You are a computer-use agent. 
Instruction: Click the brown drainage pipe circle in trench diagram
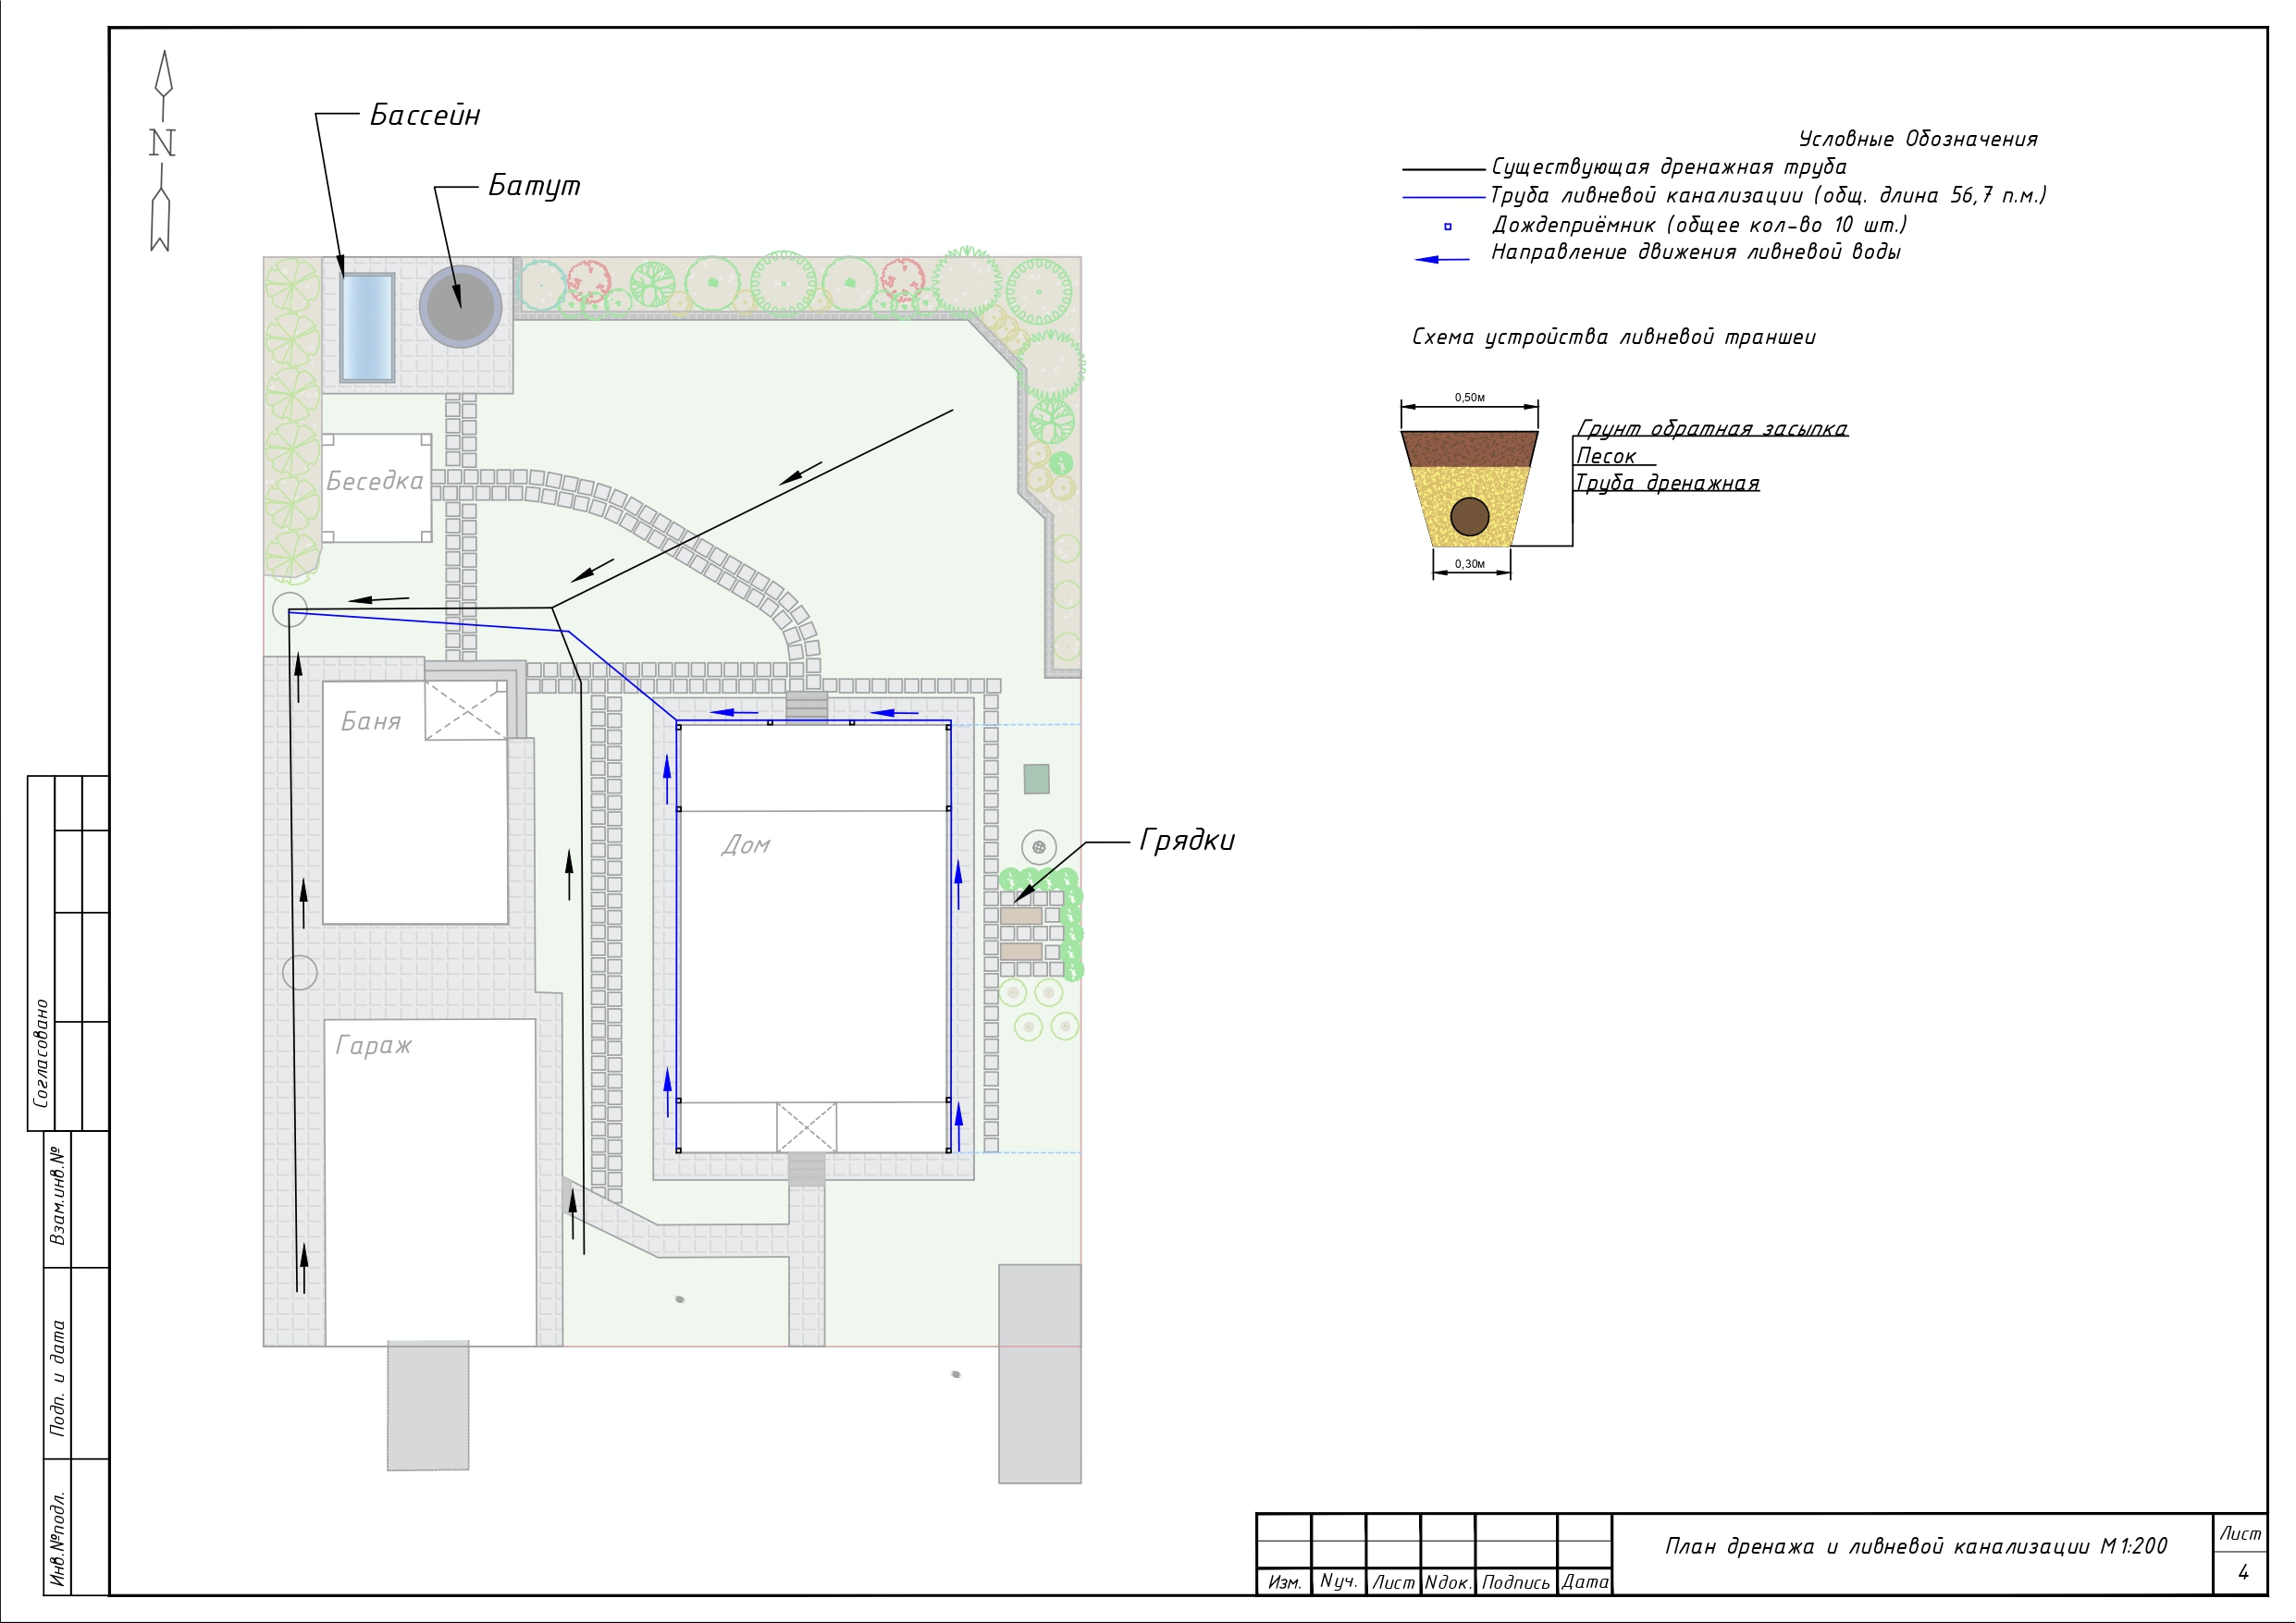[x=1469, y=516]
